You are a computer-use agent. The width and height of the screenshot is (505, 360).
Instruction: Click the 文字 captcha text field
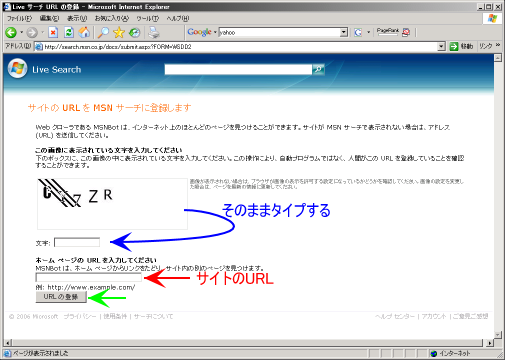tap(77, 242)
